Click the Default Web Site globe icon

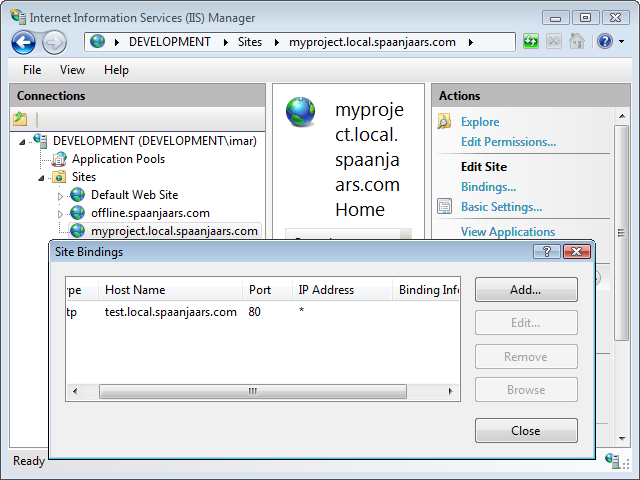point(78,195)
